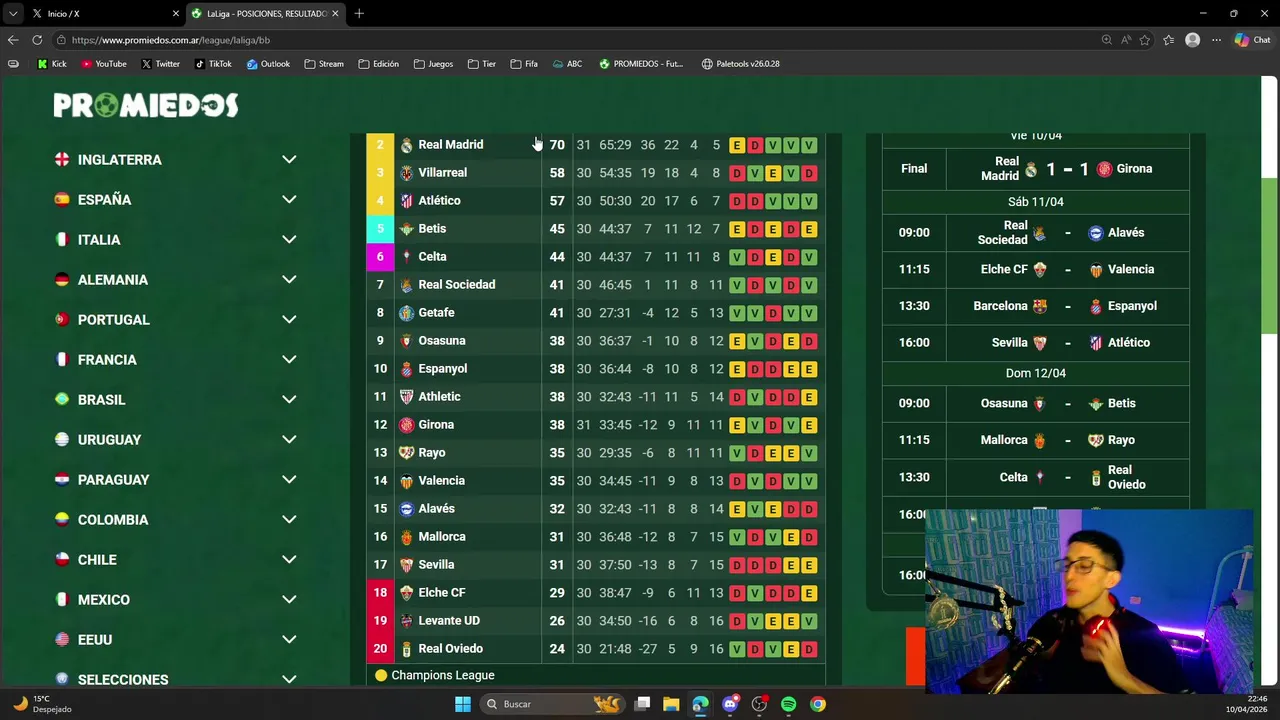Open the Tier bookmarks folder
The image size is (1280, 720).
click(x=482, y=64)
